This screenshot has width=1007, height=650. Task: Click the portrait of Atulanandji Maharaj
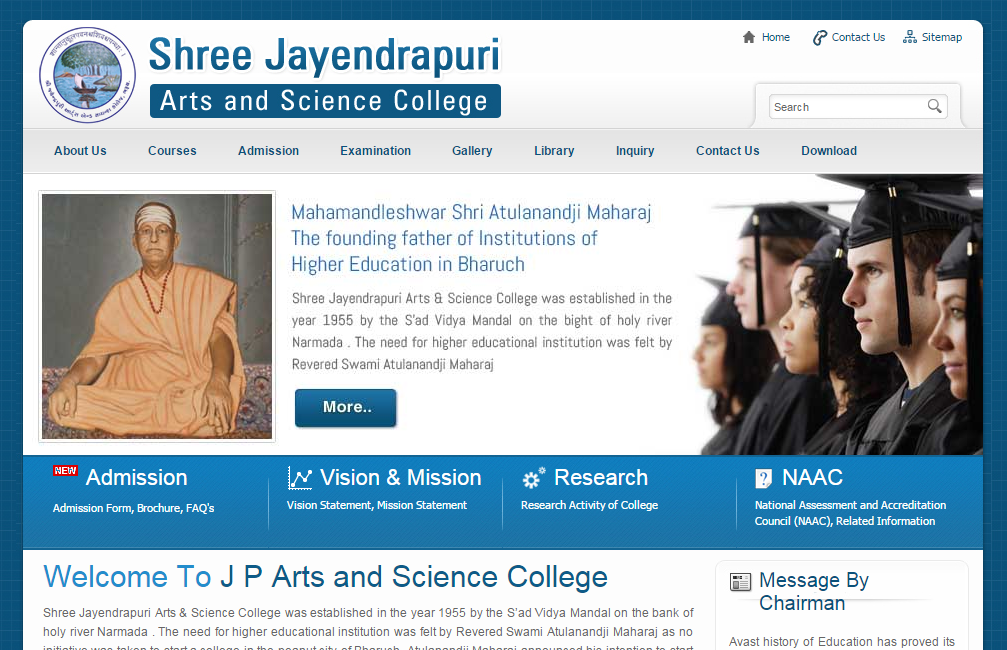point(157,316)
